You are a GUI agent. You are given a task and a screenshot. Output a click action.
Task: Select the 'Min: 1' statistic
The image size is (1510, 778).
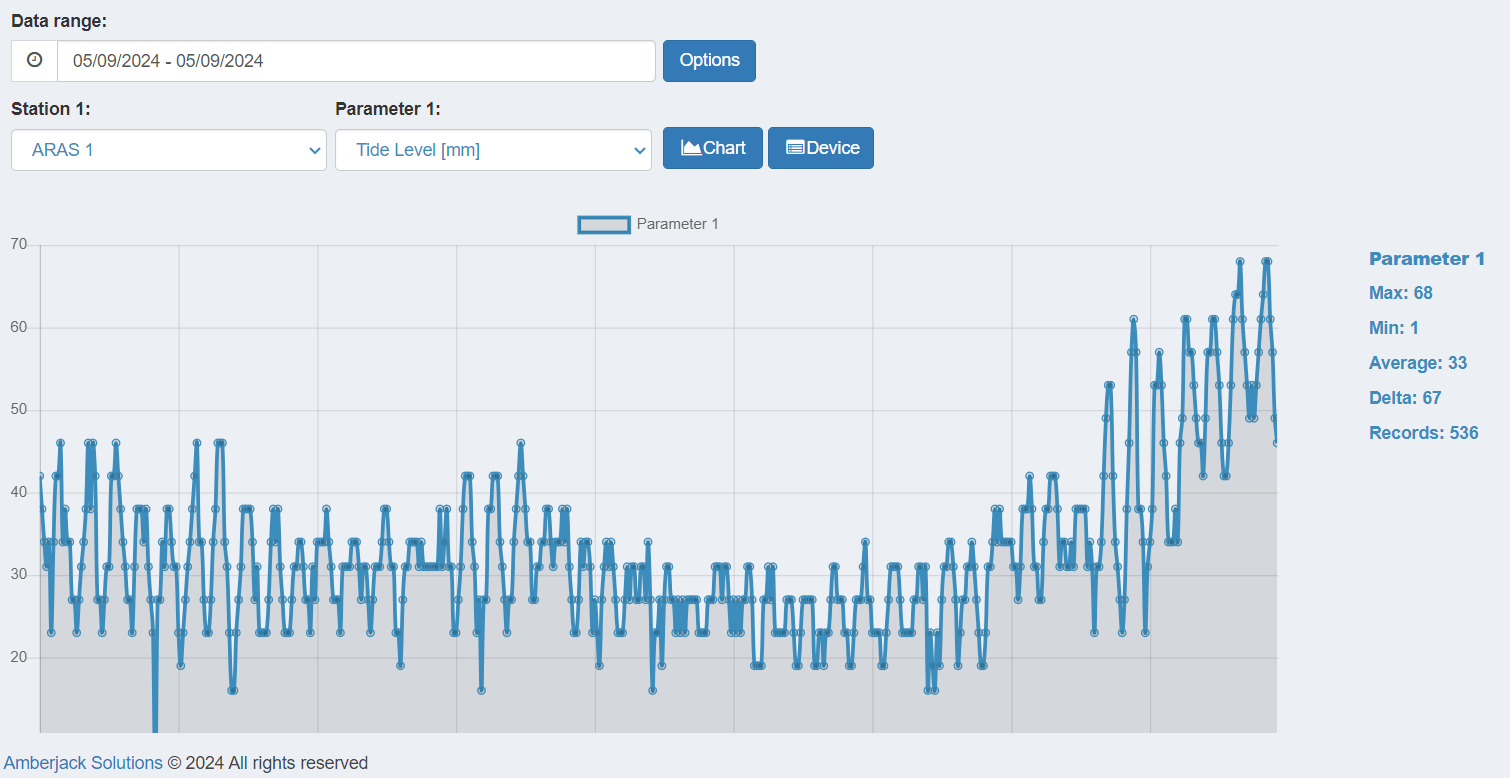pyautogui.click(x=1393, y=328)
